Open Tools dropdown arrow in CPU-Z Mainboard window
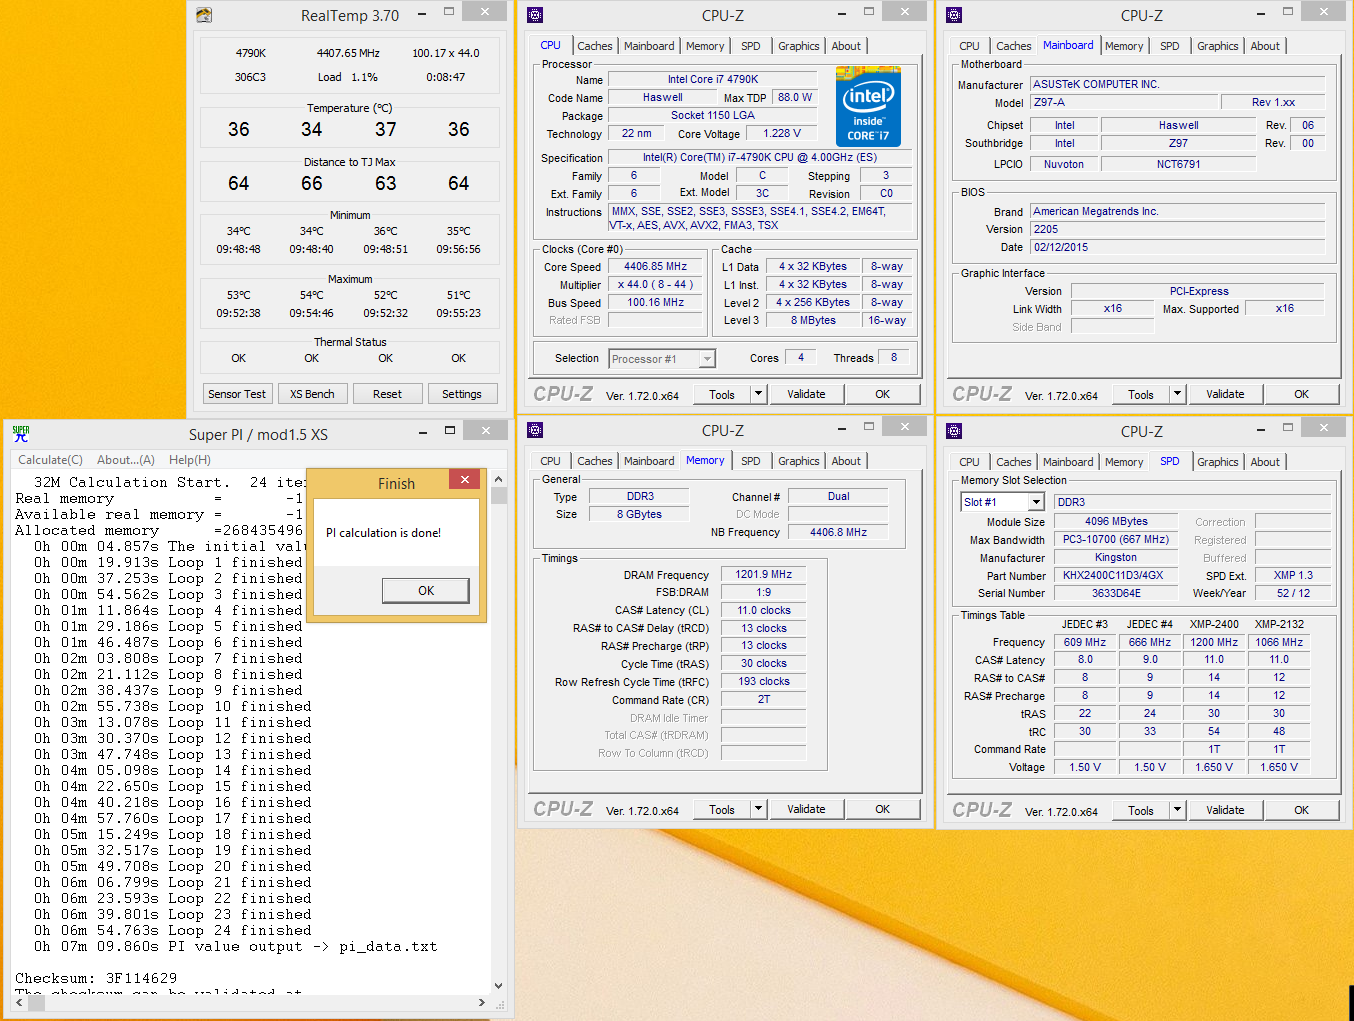1354x1021 pixels. tap(1177, 394)
